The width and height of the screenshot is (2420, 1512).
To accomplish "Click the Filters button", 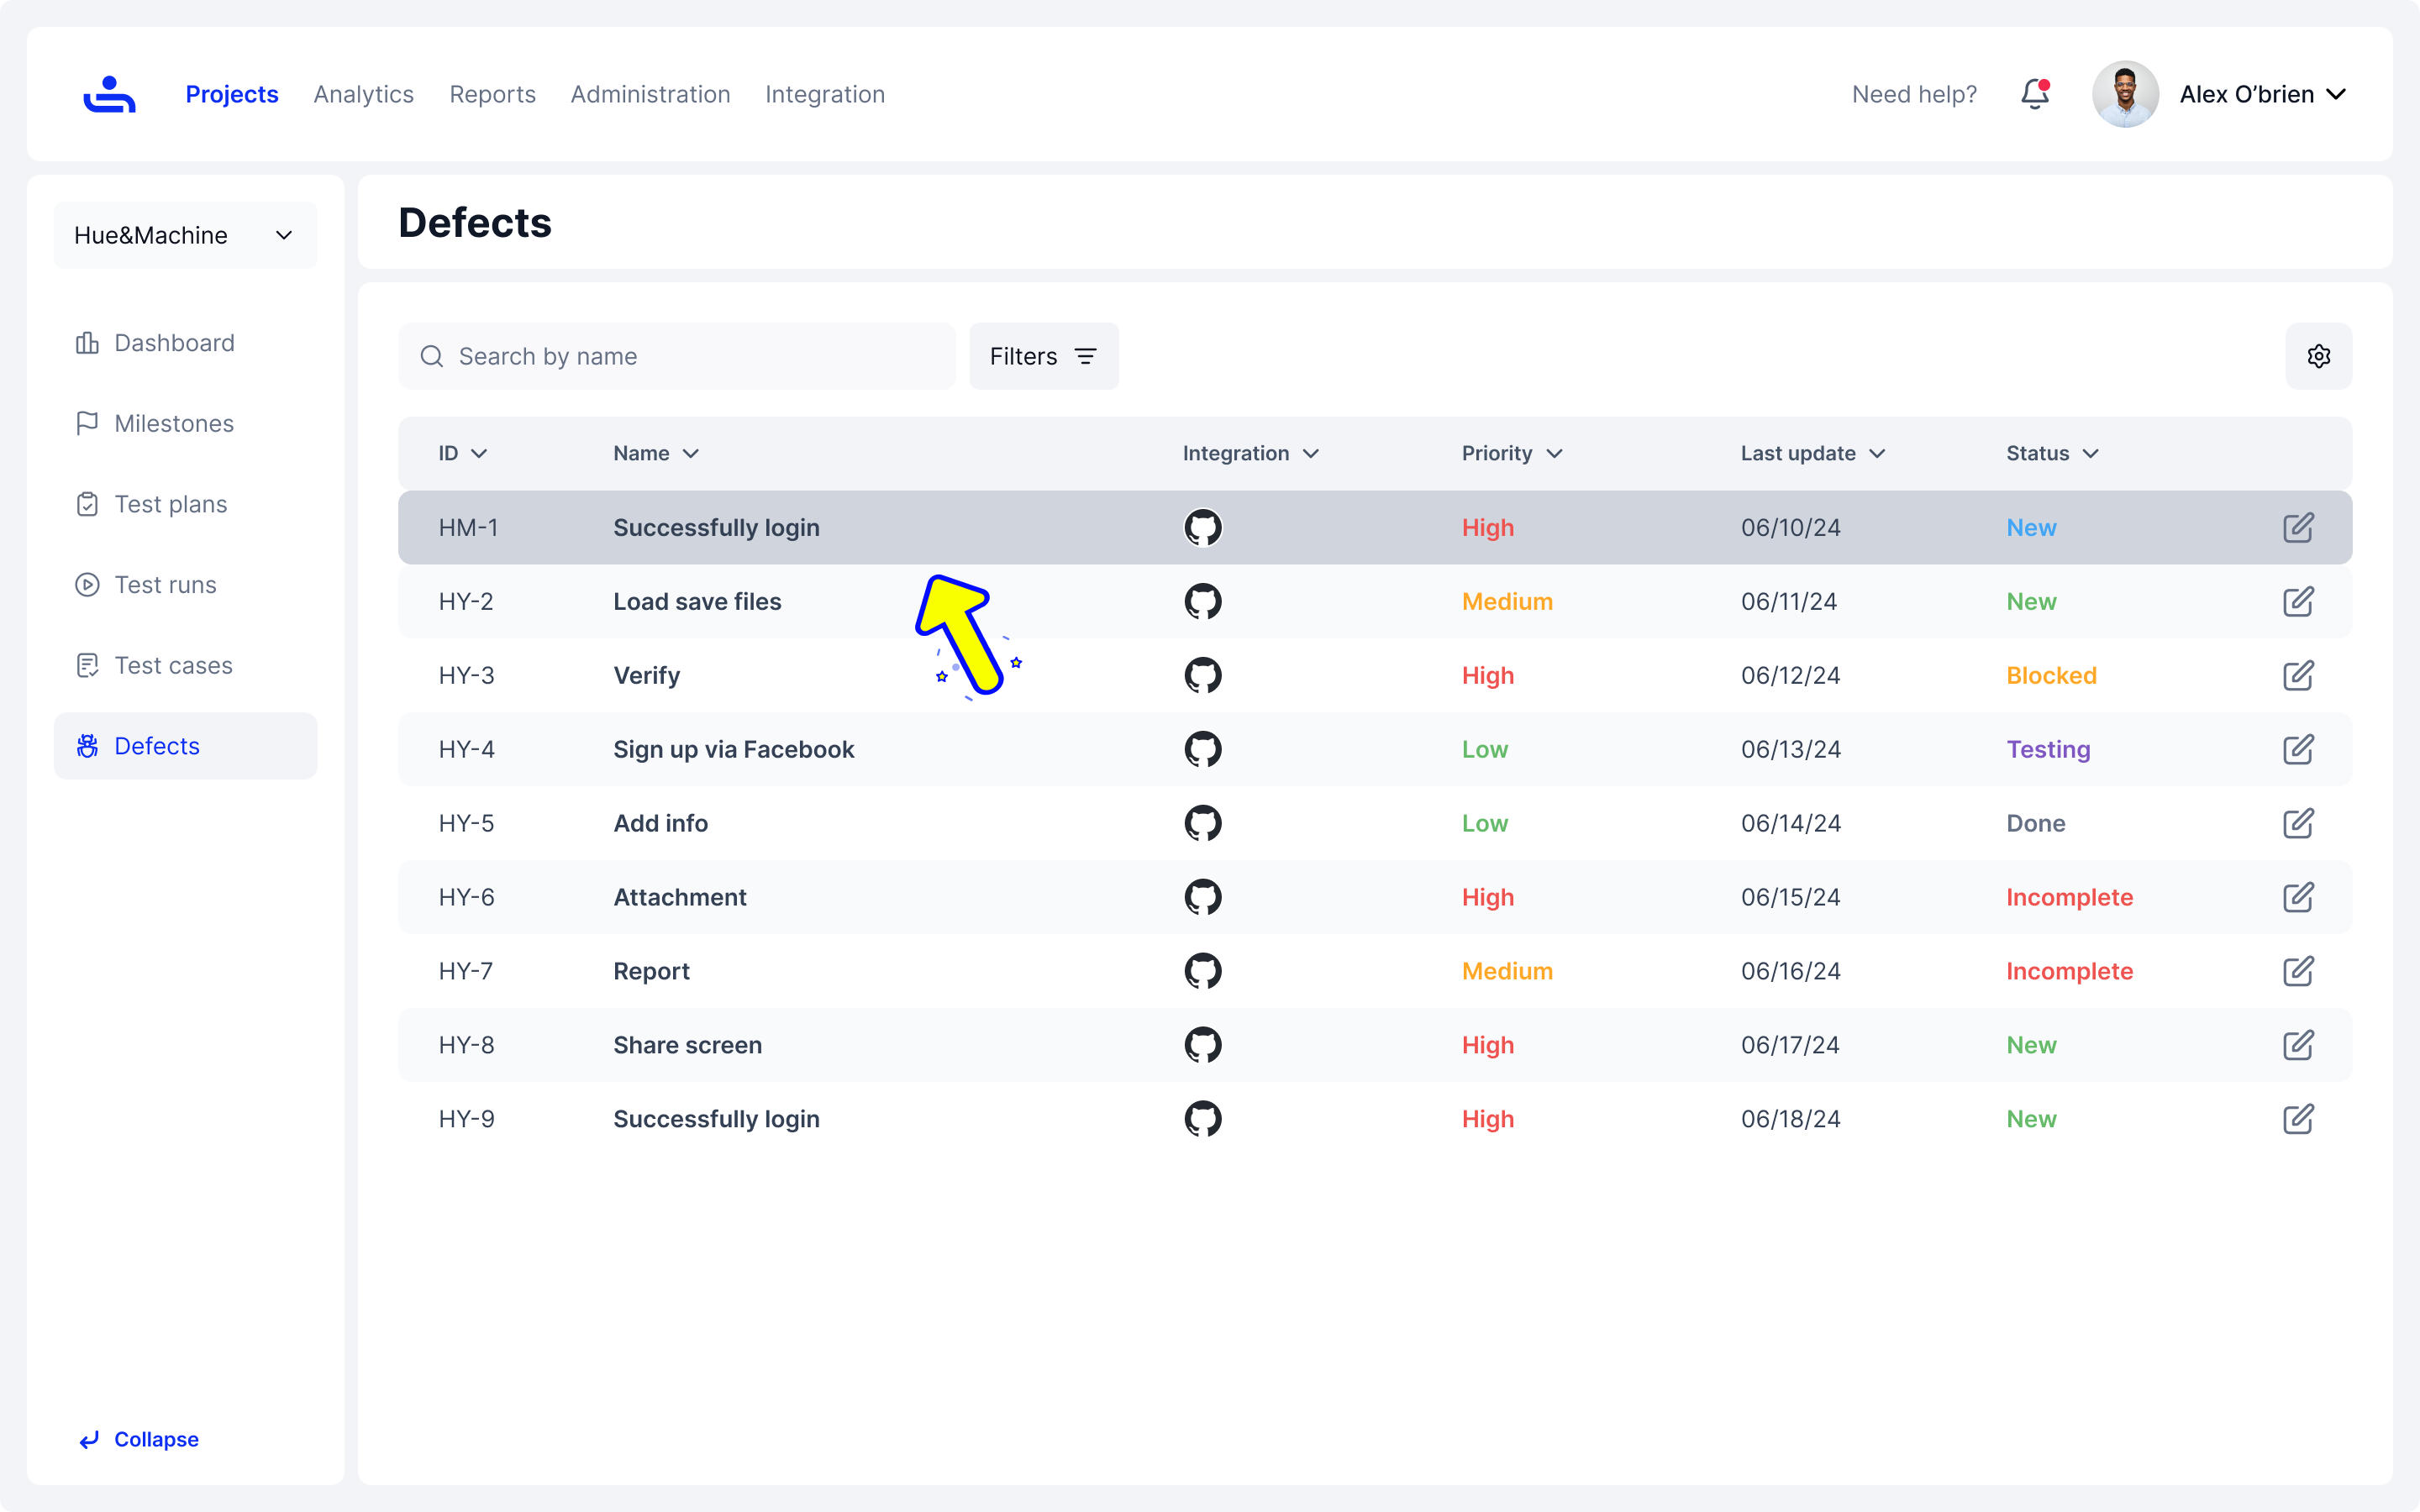I will [x=1043, y=356].
